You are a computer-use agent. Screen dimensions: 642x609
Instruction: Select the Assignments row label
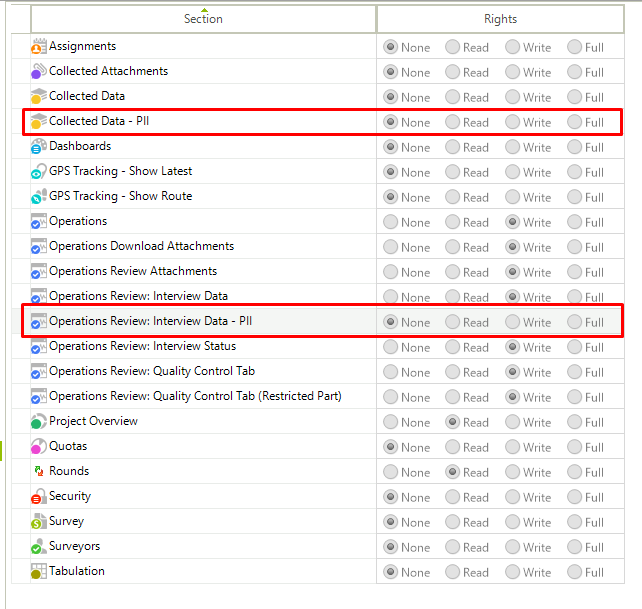(83, 46)
